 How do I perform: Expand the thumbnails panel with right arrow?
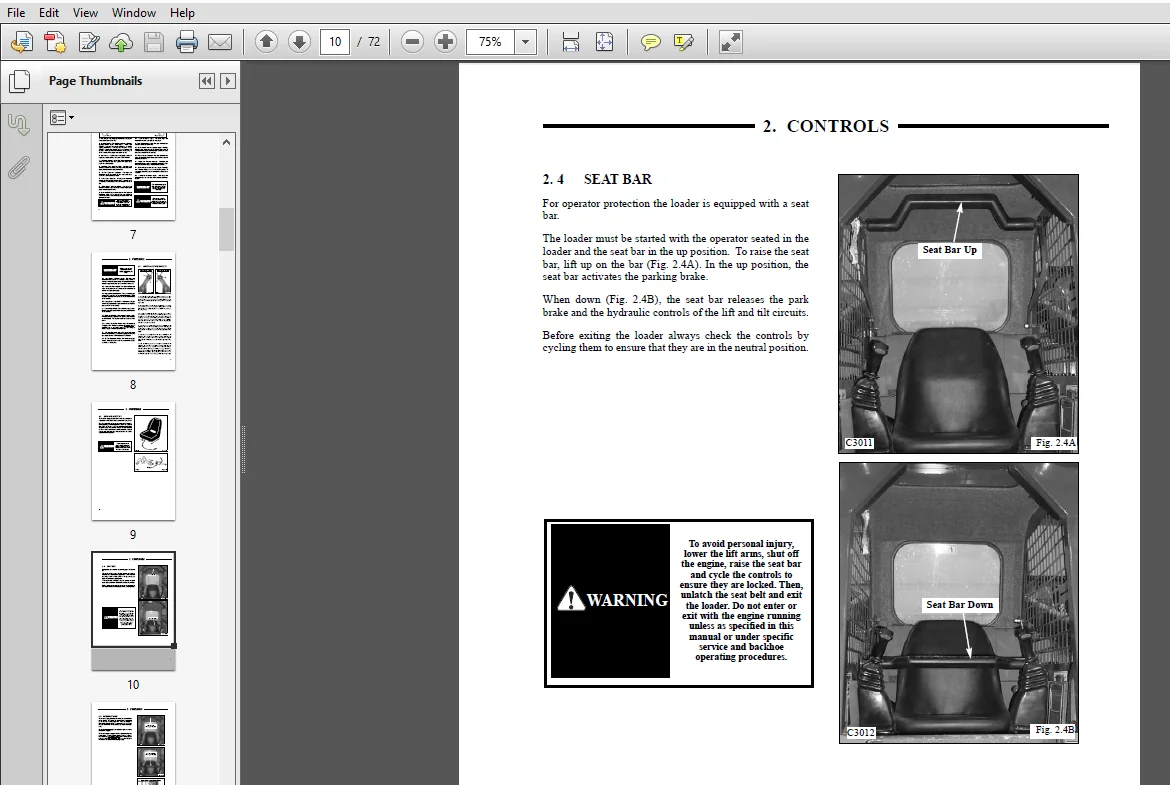coord(228,81)
